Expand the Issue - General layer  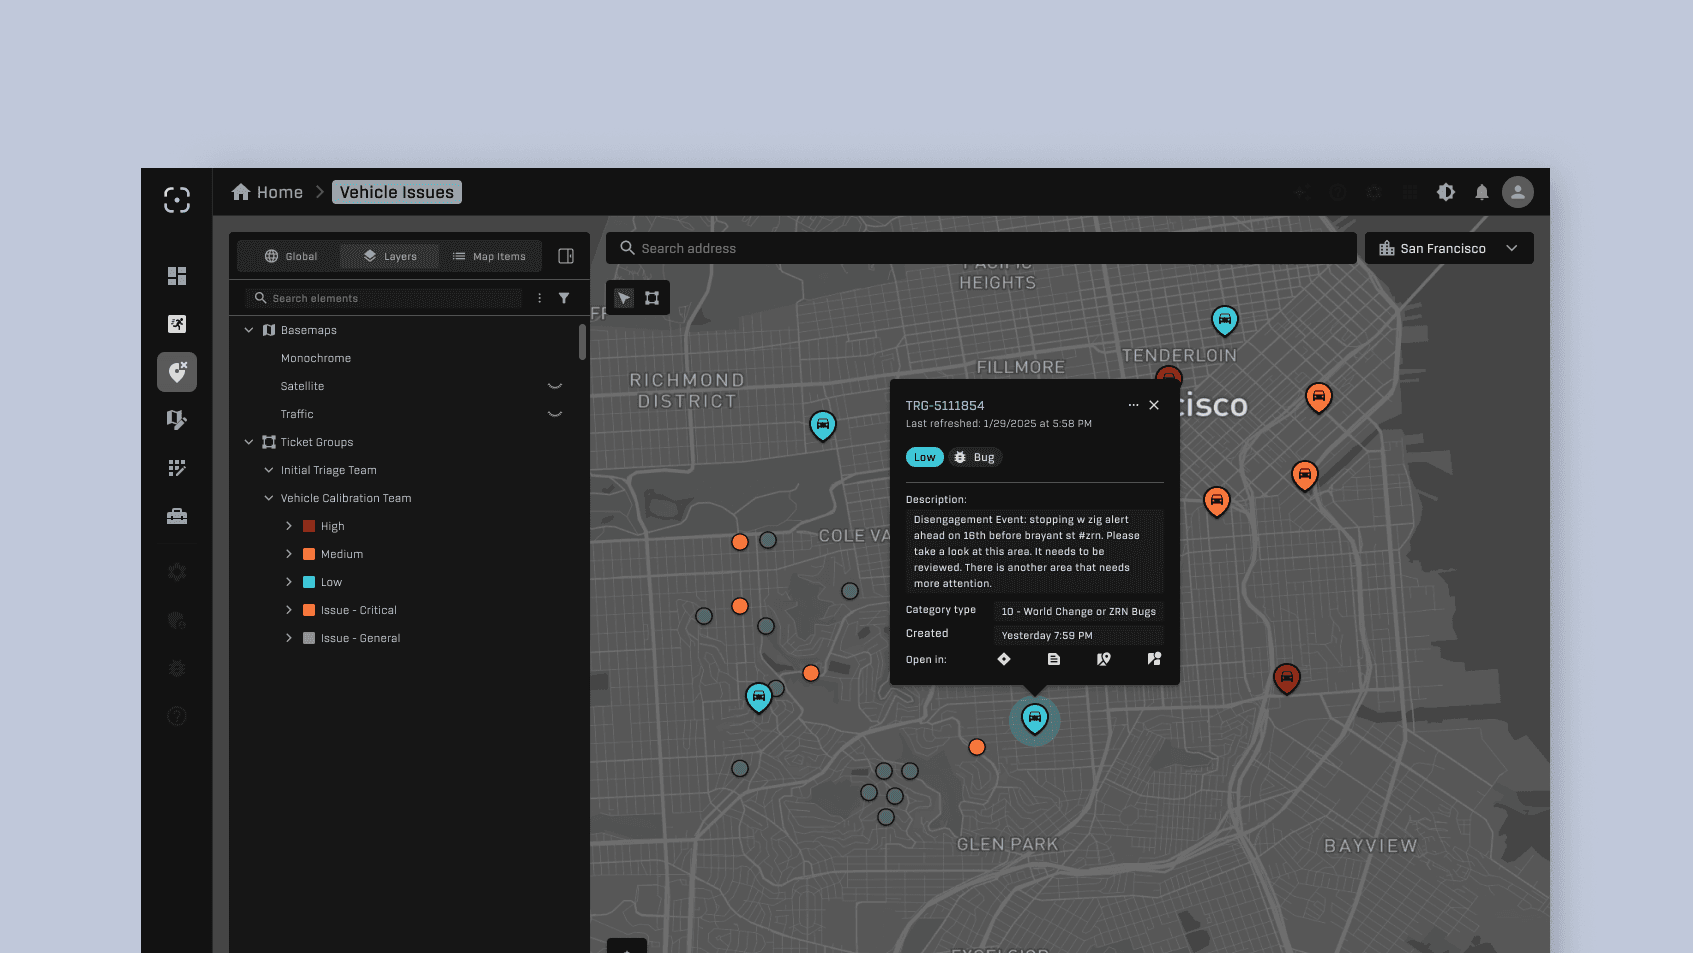(x=289, y=638)
